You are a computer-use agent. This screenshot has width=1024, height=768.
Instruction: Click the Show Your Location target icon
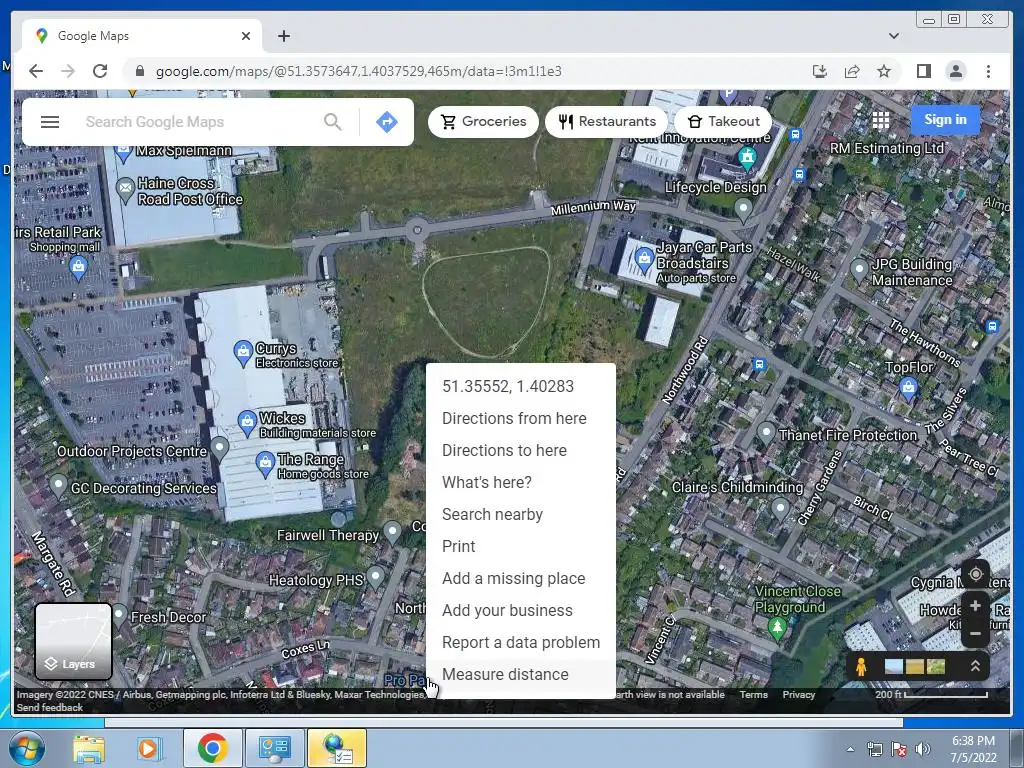975,574
